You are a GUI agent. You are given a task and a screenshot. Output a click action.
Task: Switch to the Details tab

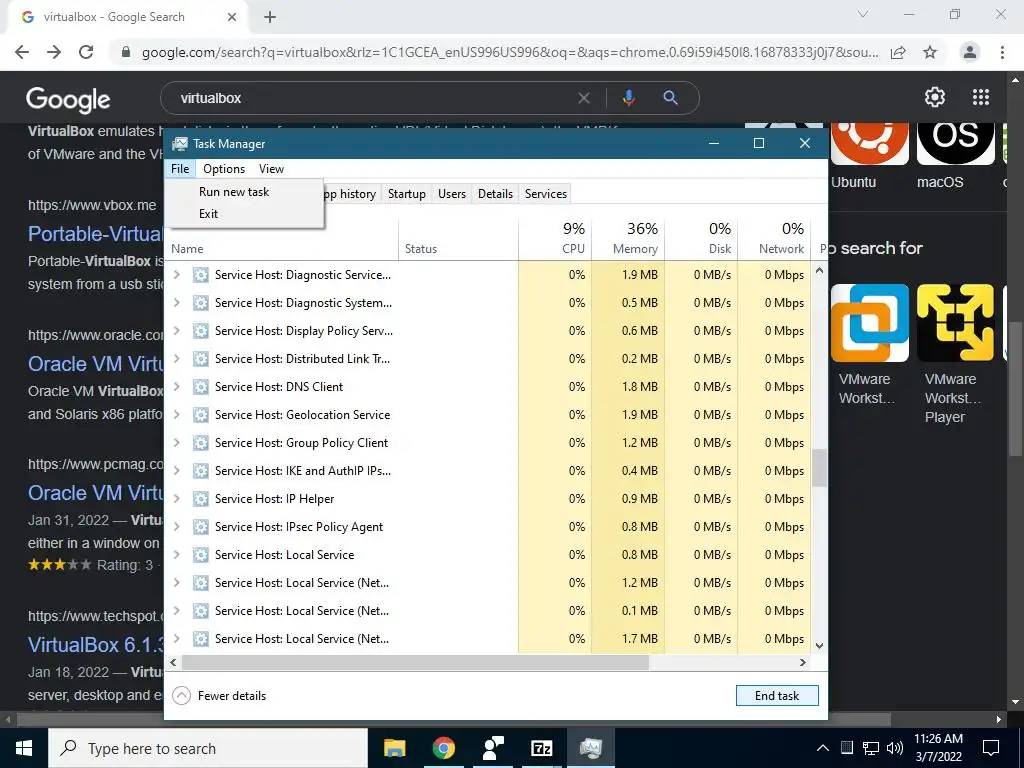coord(495,193)
